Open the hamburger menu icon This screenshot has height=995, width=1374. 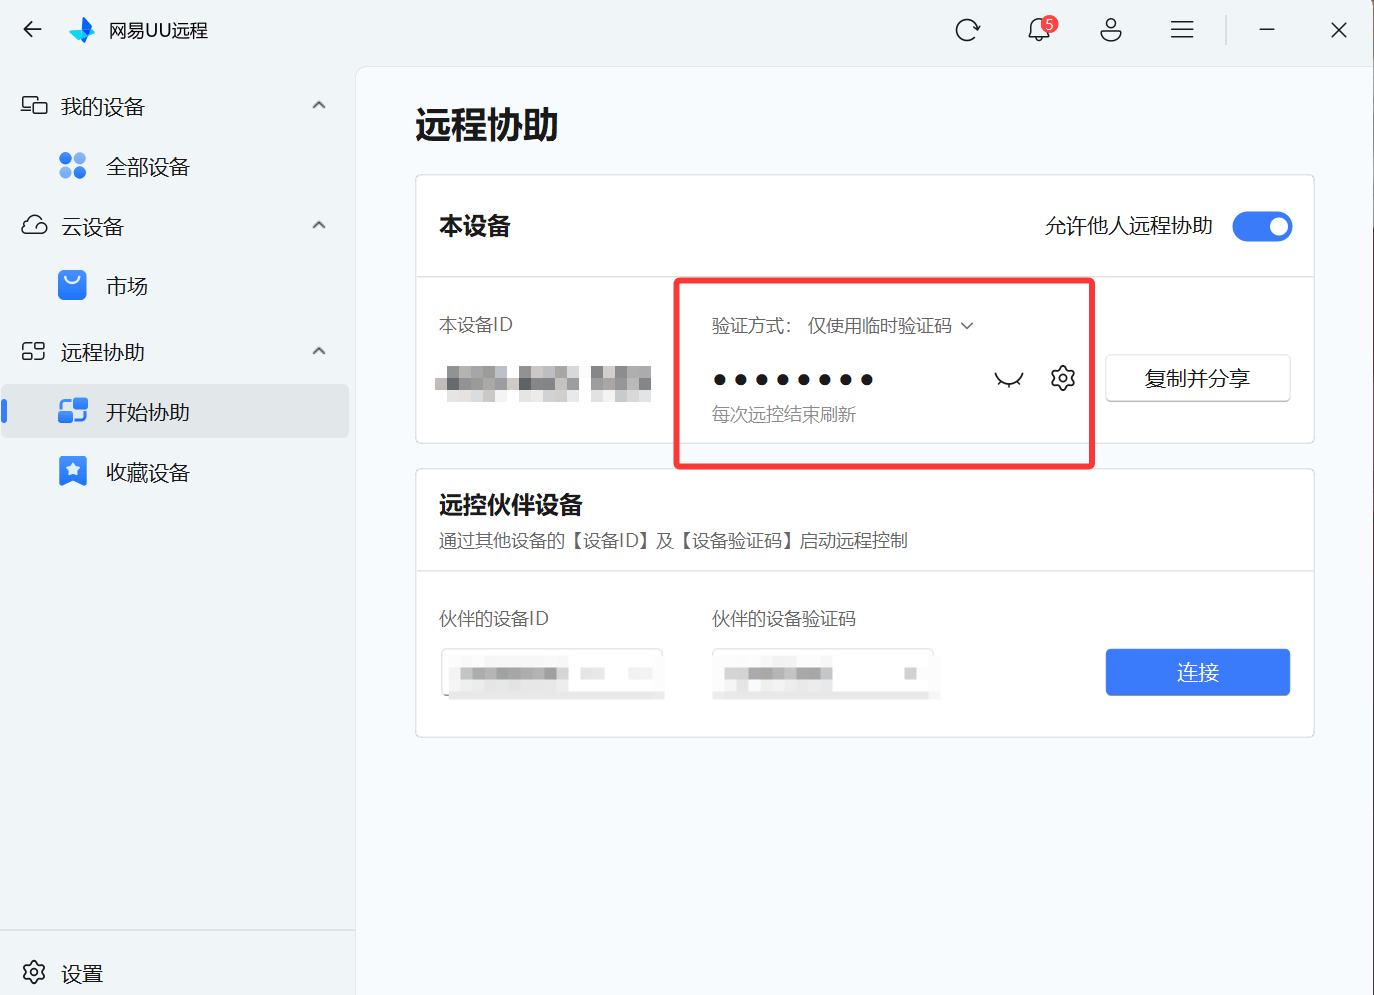(x=1182, y=30)
